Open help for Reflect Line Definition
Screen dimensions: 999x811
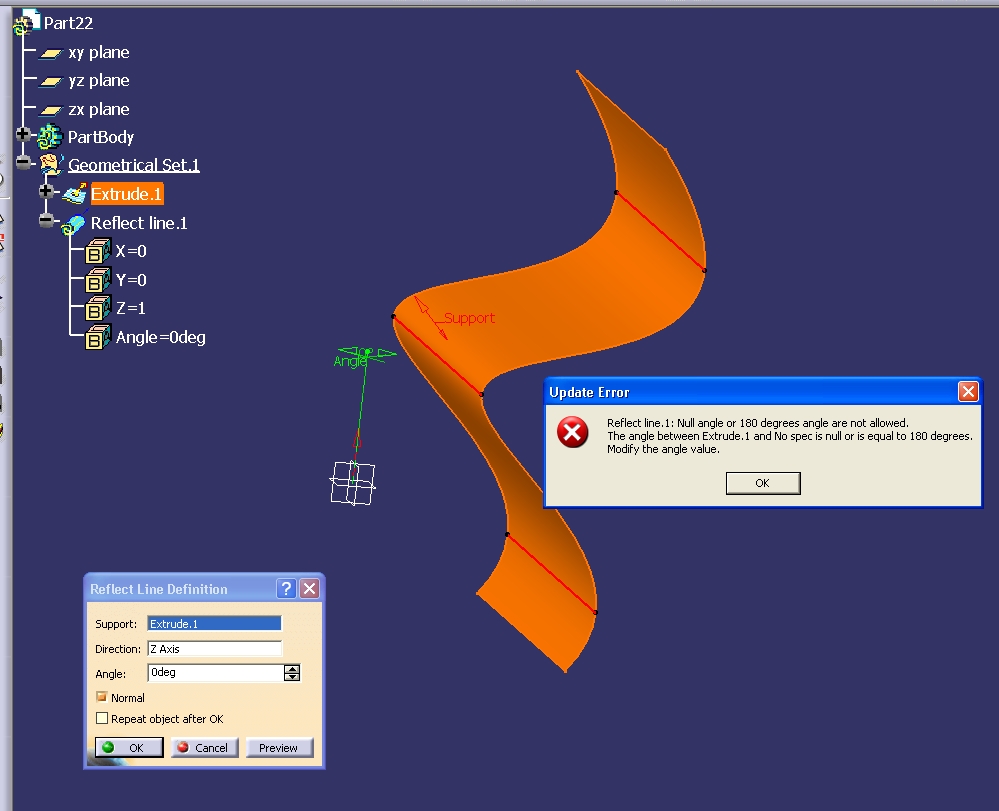[286, 588]
